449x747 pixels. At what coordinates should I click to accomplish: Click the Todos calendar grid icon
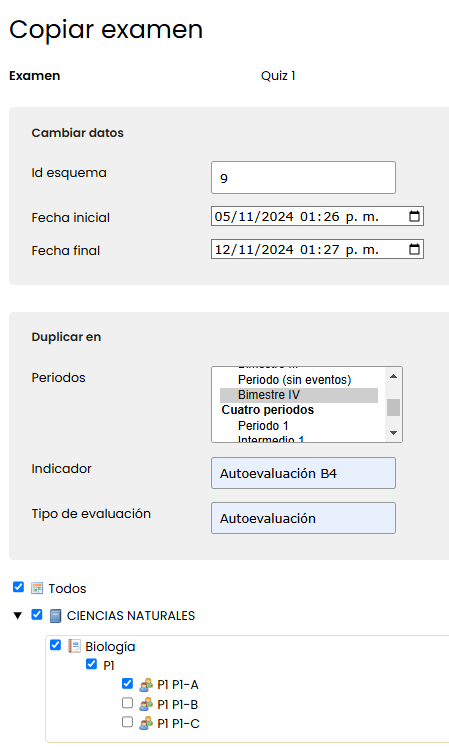[x=37, y=588]
